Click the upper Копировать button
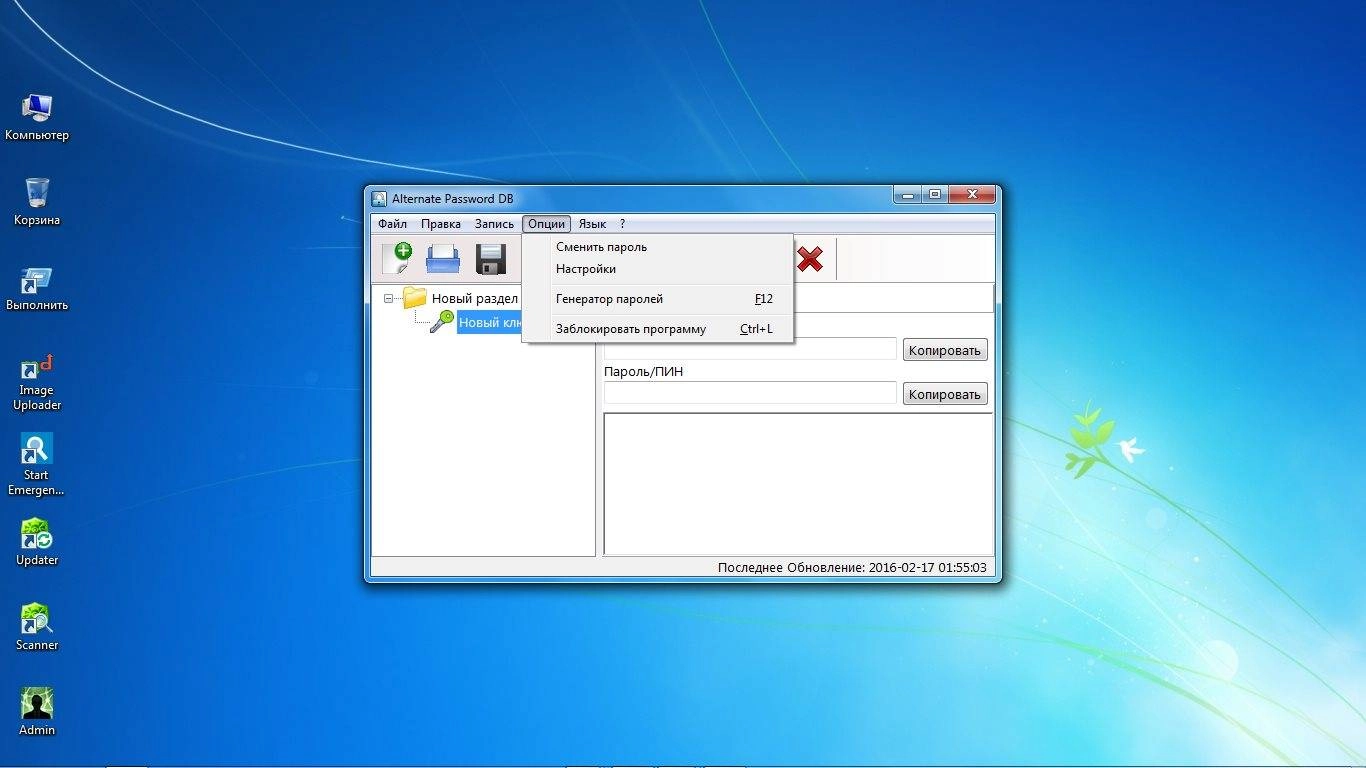The height and width of the screenshot is (768, 1366). click(945, 350)
